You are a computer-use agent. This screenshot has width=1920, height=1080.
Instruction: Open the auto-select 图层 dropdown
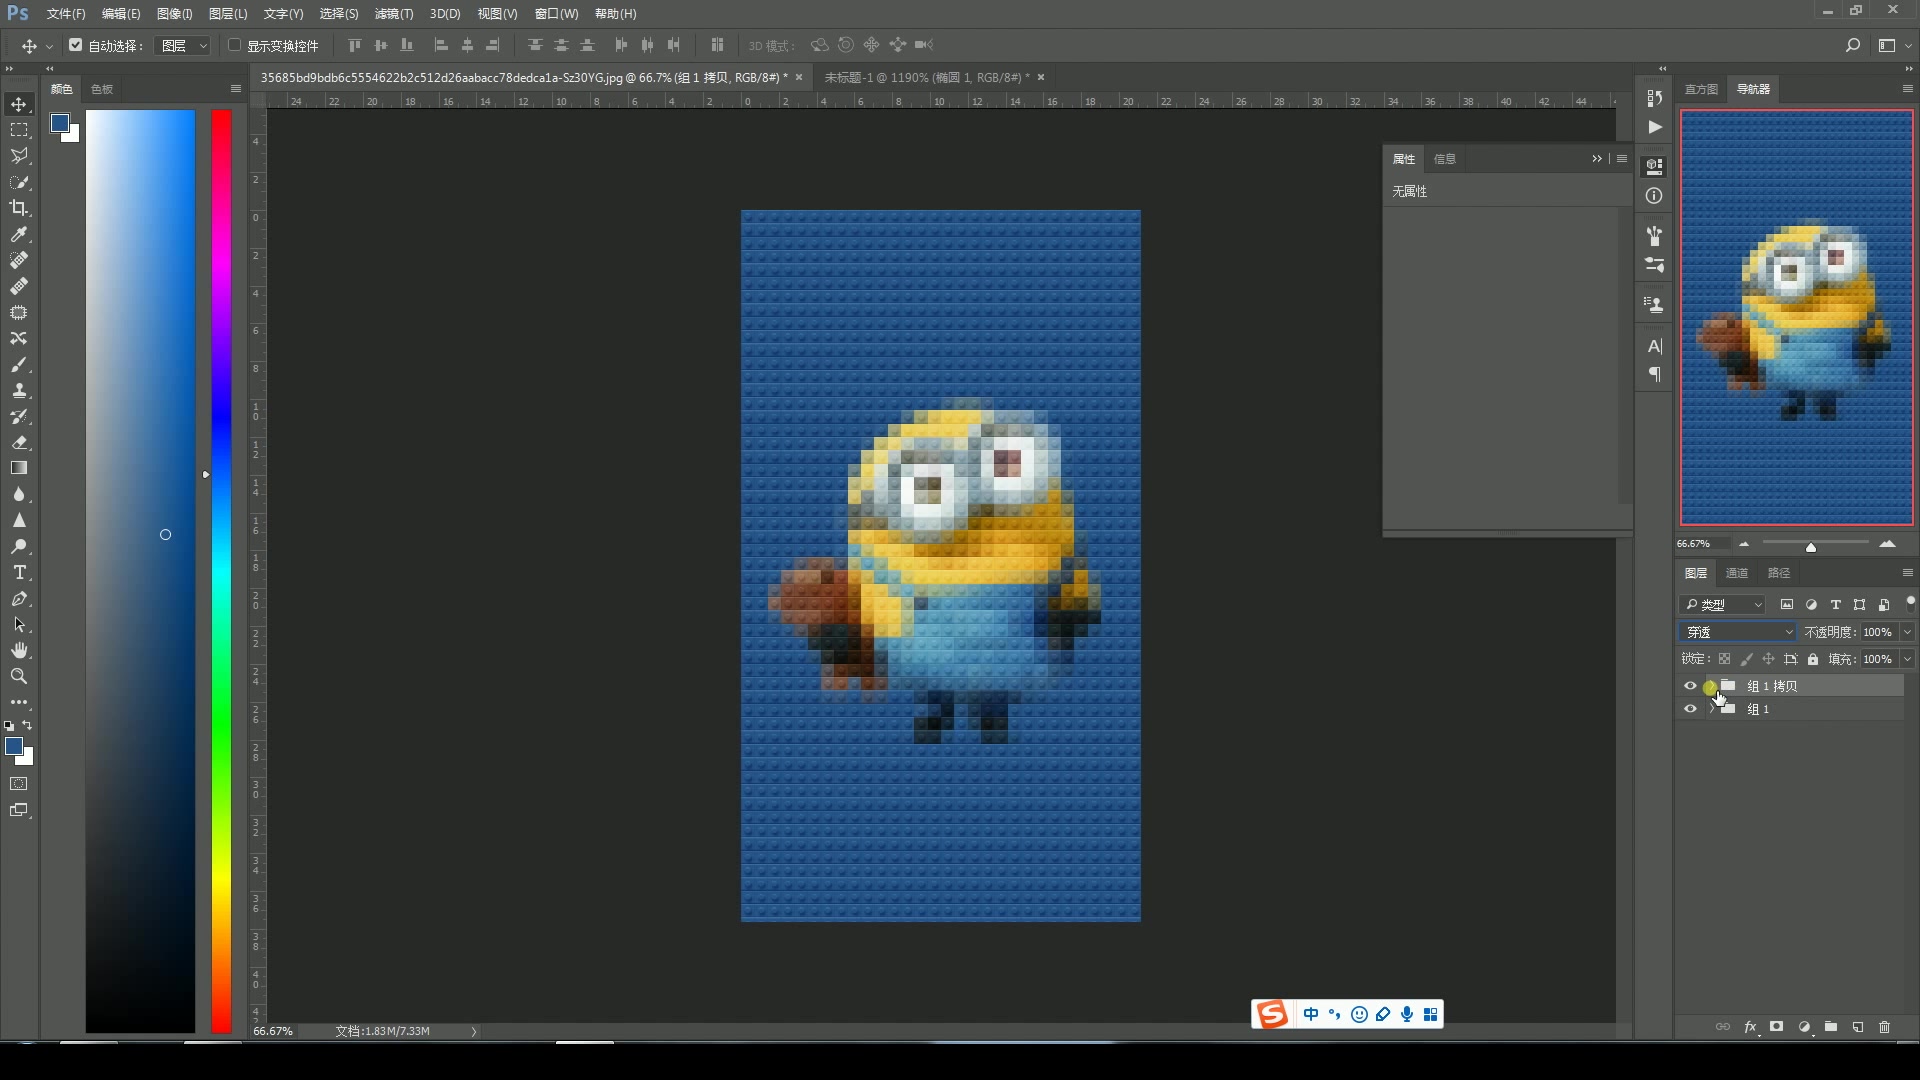point(182,45)
